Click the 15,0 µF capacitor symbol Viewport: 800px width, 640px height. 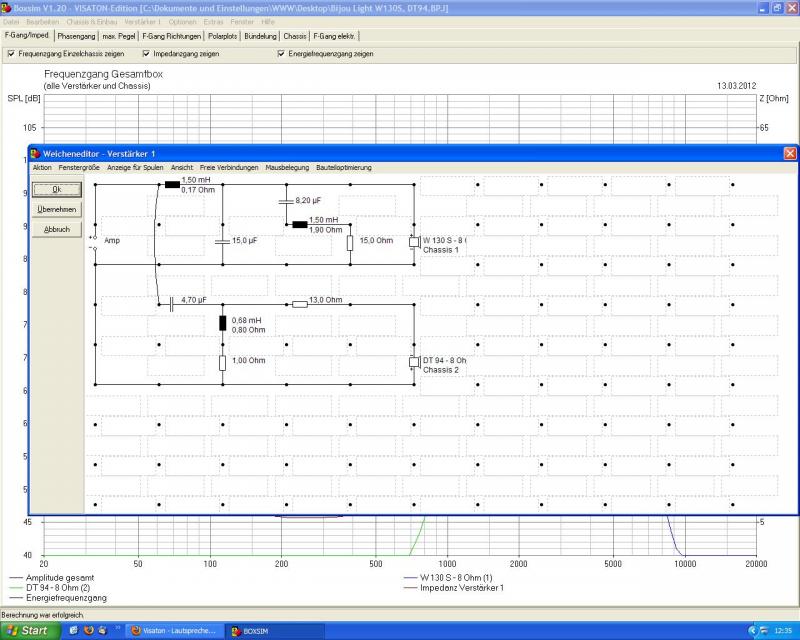pos(222,241)
